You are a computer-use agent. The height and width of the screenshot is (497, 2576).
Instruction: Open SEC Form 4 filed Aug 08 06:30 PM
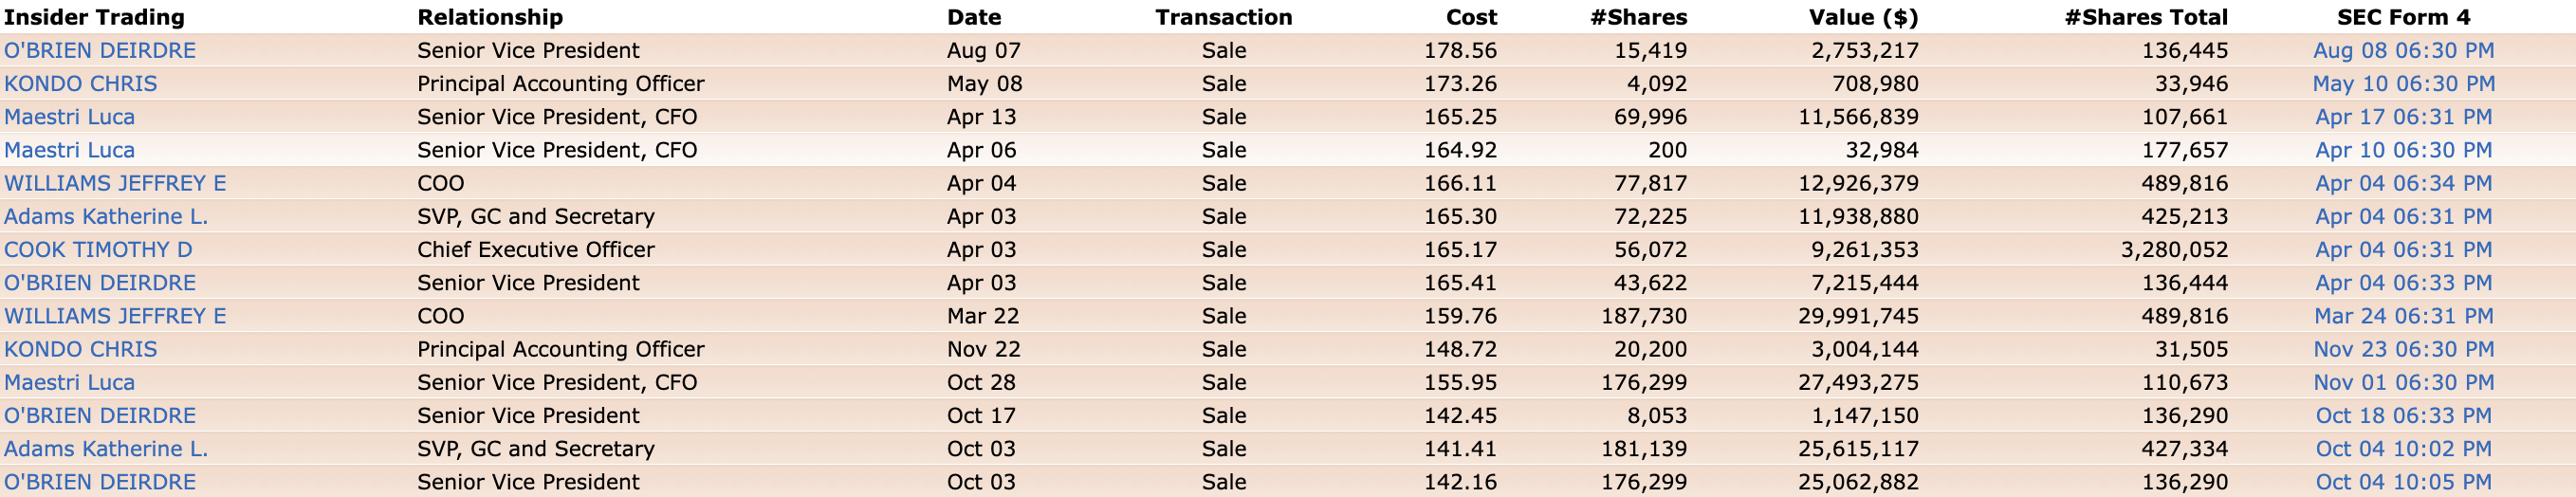[x=2403, y=50]
